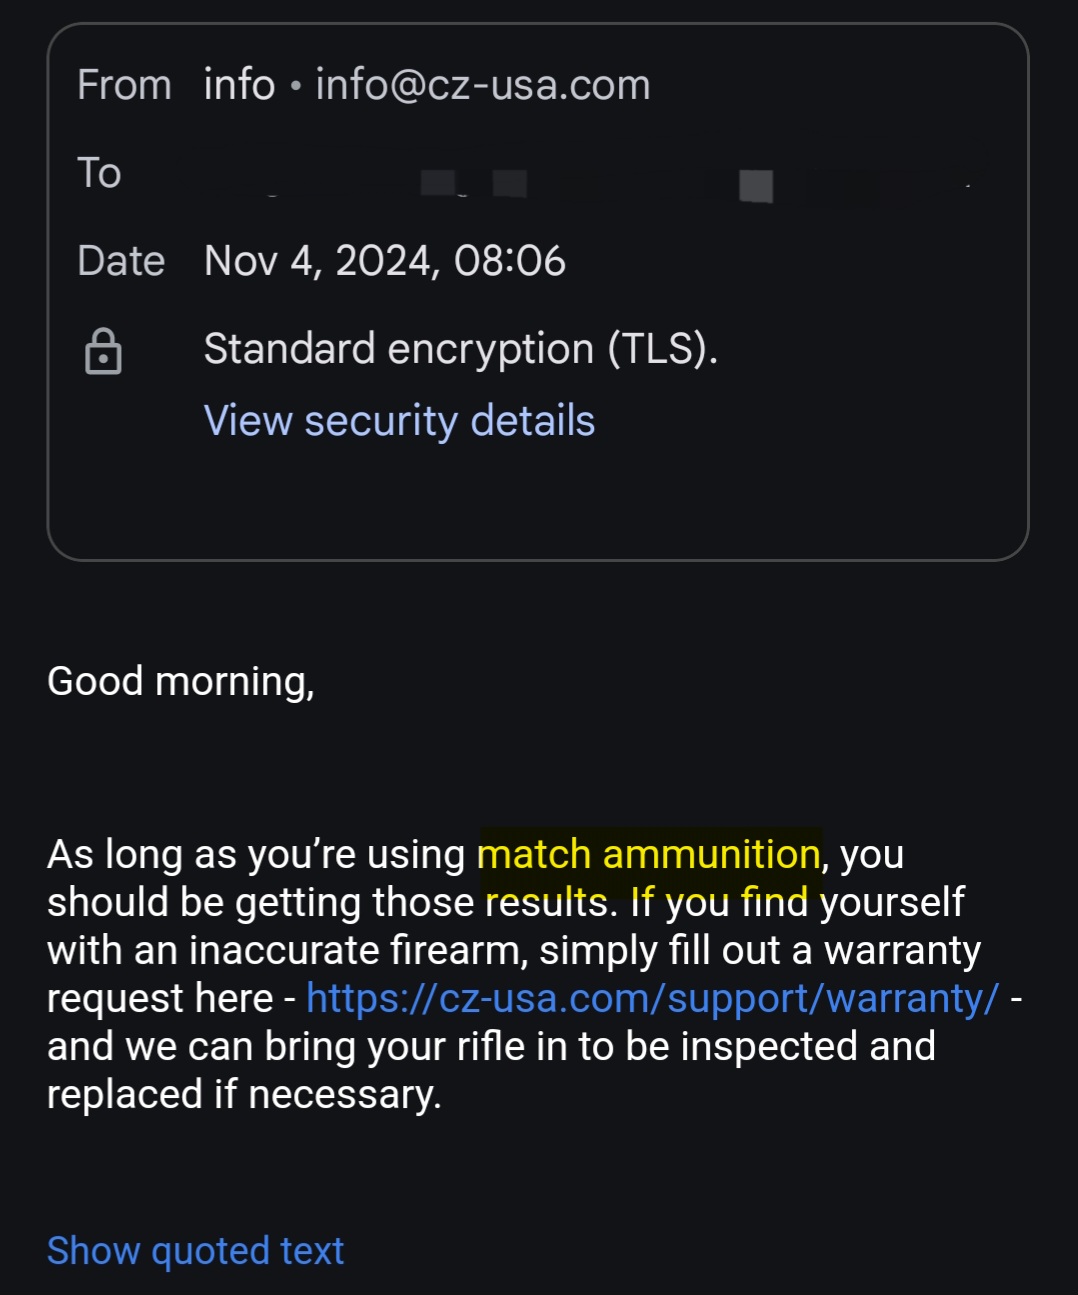Open the View security details link
This screenshot has width=1078, height=1295.
tap(399, 421)
